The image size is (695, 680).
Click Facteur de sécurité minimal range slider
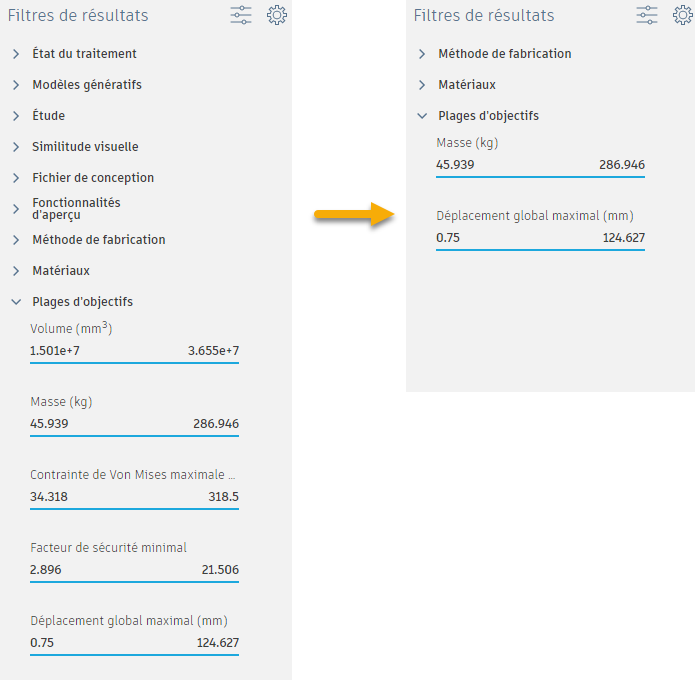[x=134, y=582]
